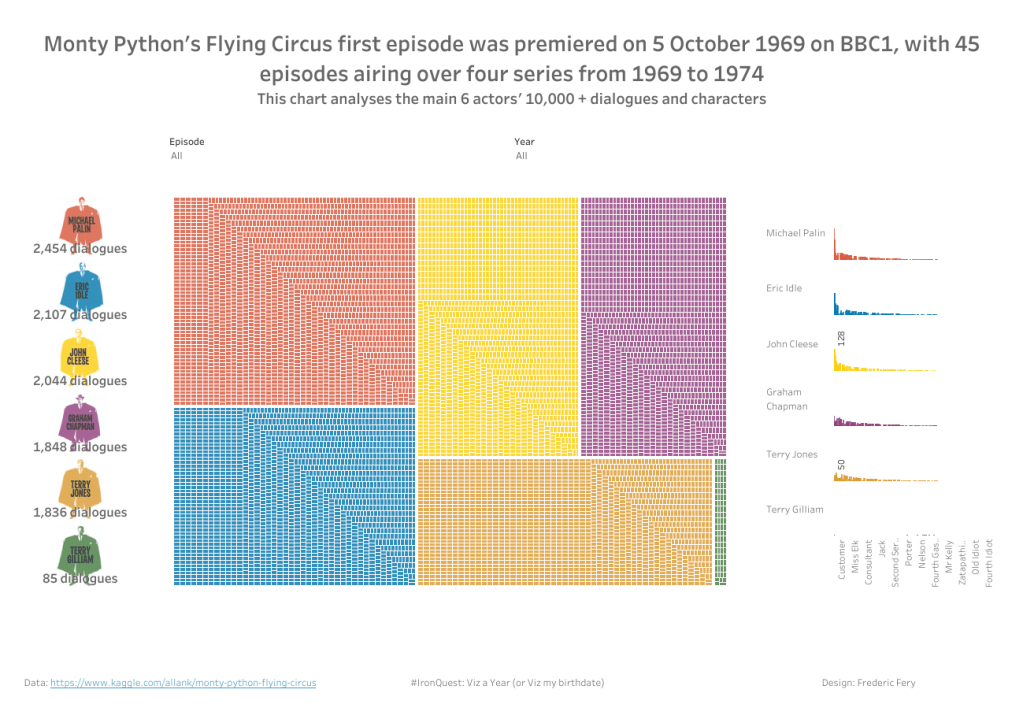Select the blue Eric Idle treemap block
The width and height of the screenshot is (1023, 708).
[294, 495]
